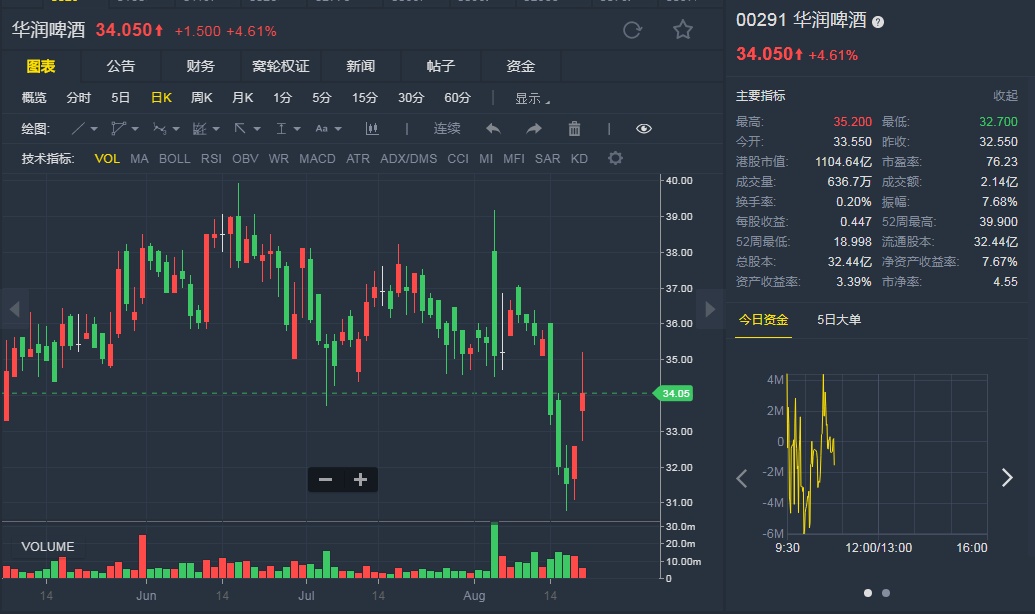
Task: Switch chart to 60分 interval
Action: [457, 98]
